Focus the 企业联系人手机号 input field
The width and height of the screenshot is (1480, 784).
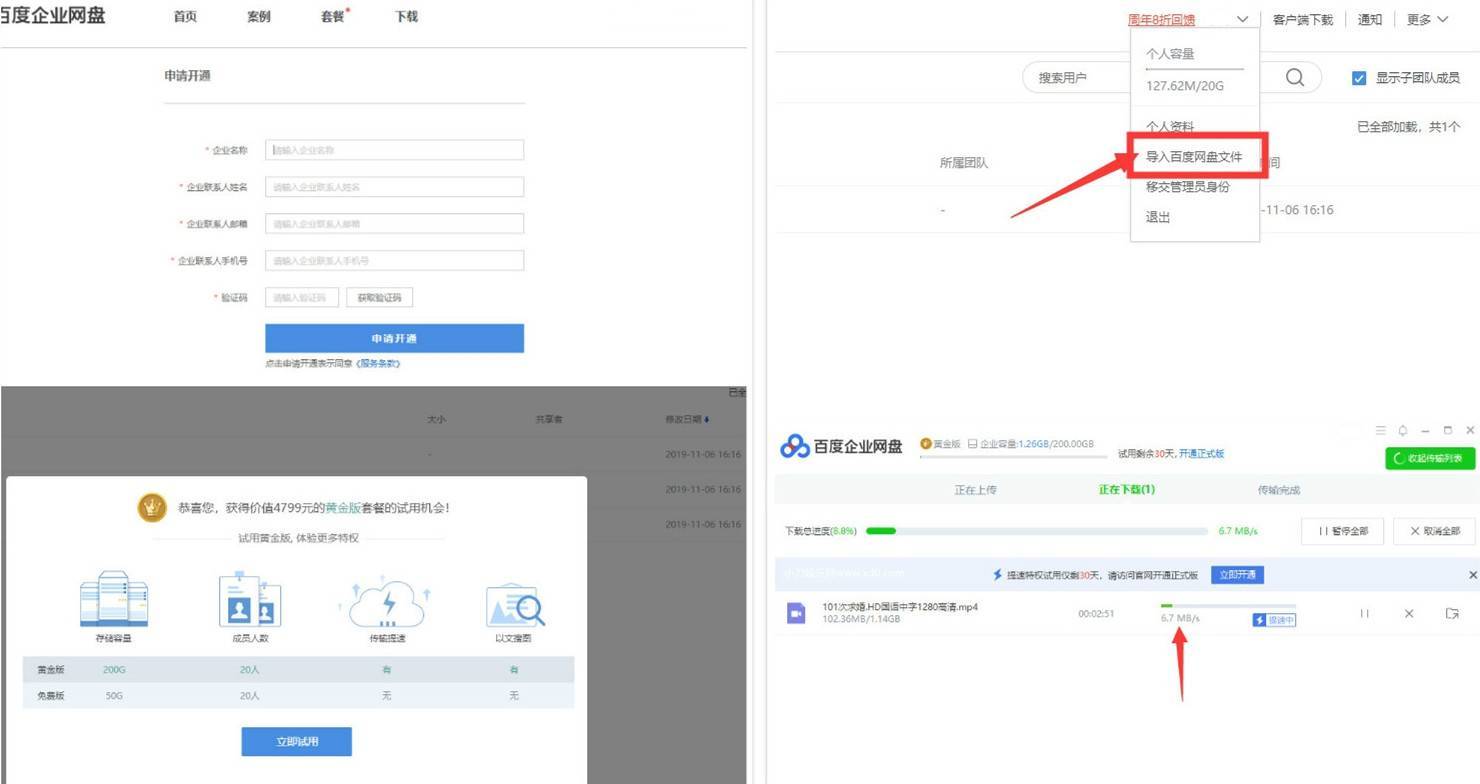(394, 261)
